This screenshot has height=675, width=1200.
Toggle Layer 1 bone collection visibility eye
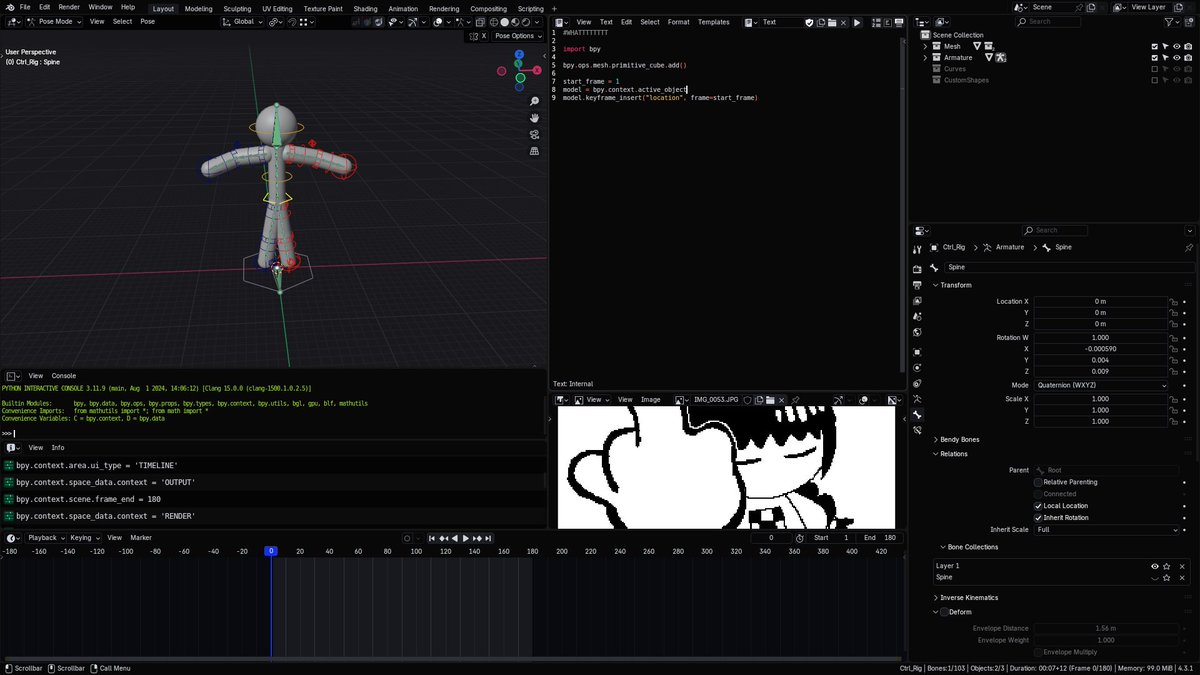1155,566
